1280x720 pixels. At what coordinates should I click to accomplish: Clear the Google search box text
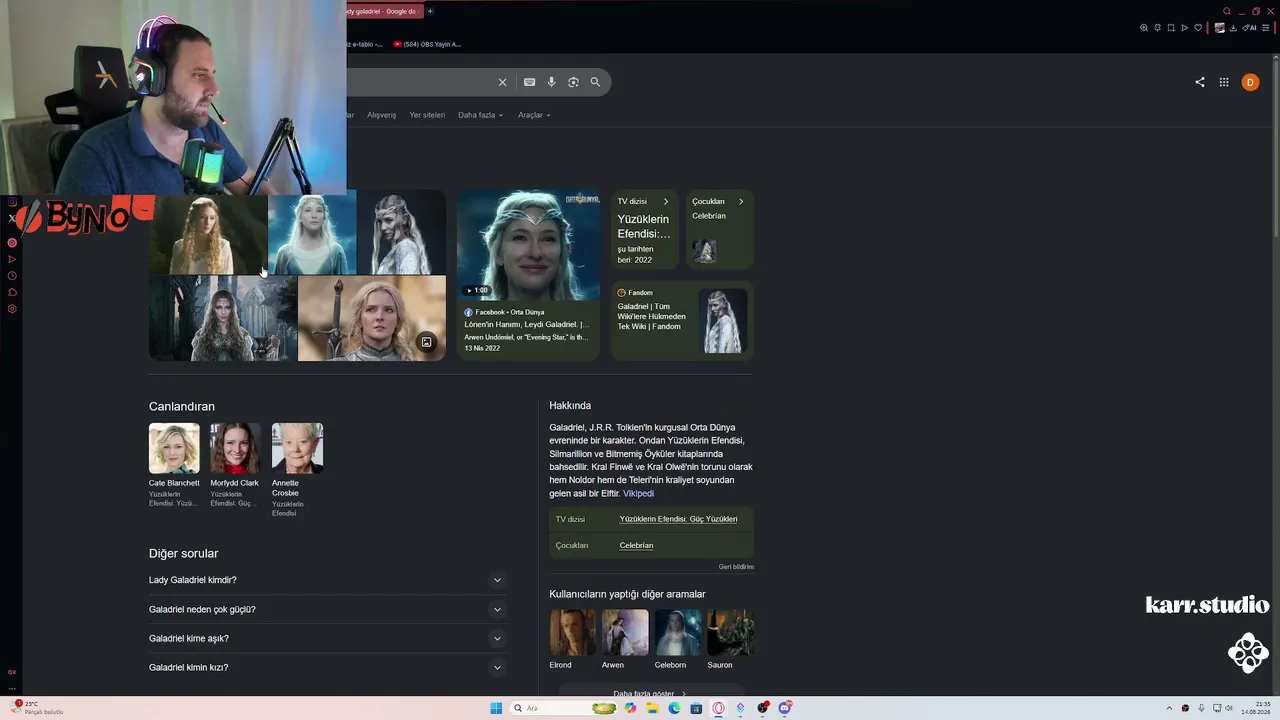coord(502,82)
